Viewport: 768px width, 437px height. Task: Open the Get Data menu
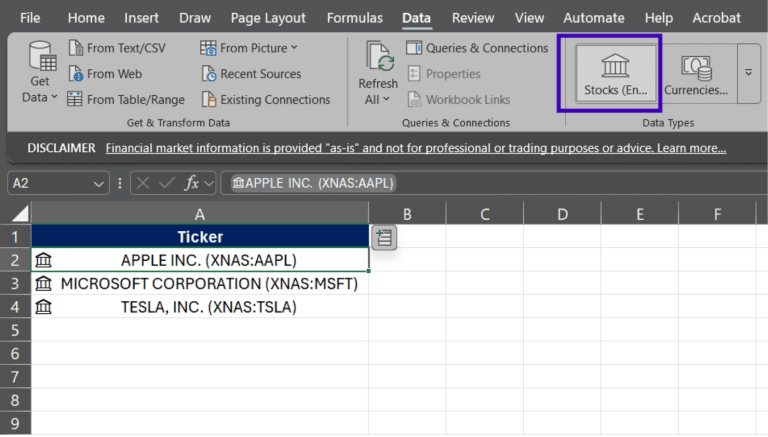pyautogui.click(x=40, y=73)
